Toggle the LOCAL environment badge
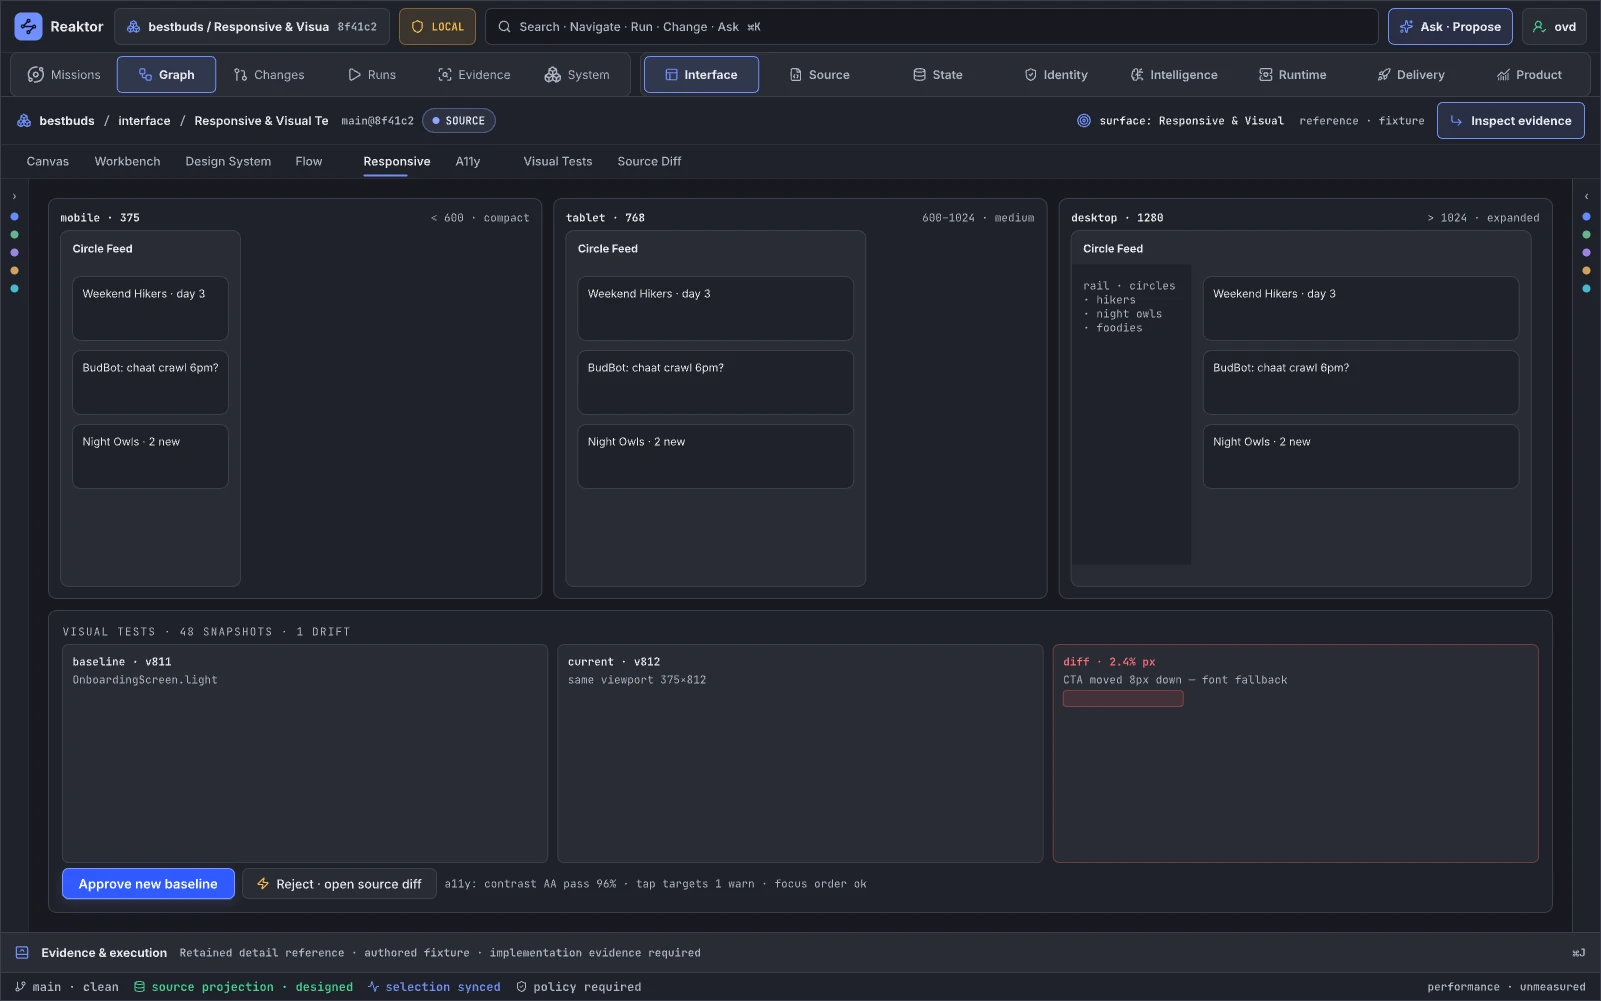 [x=437, y=27]
